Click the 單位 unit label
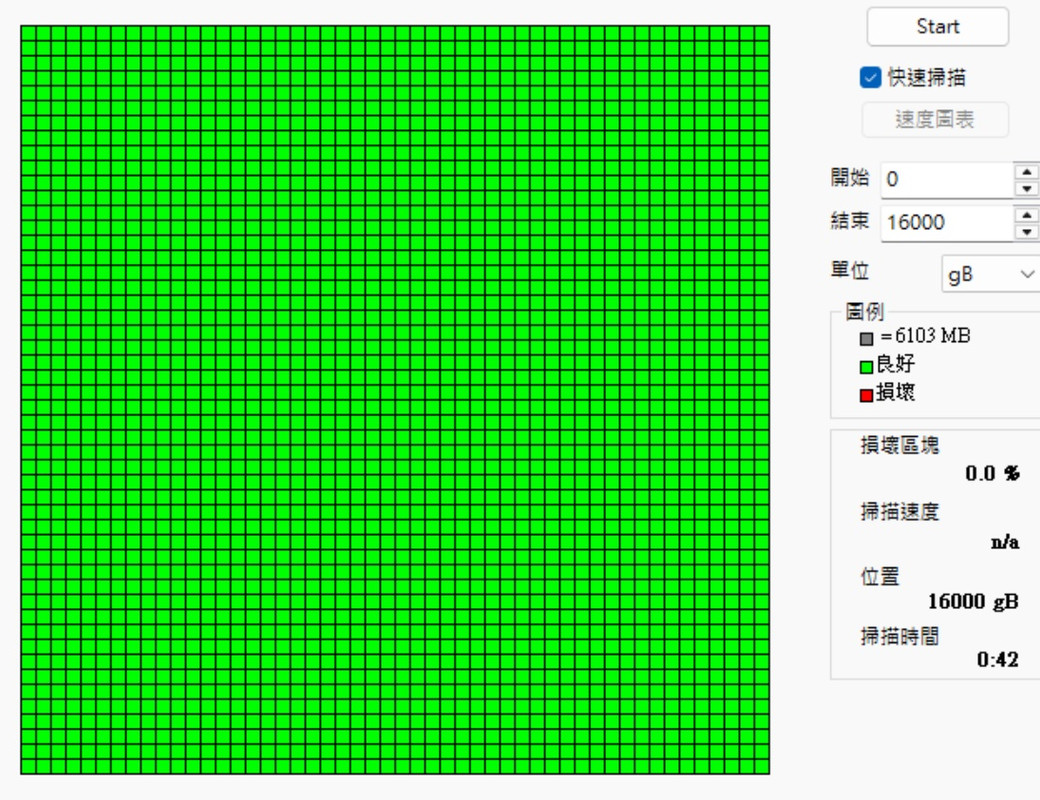 tap(850, 271)
